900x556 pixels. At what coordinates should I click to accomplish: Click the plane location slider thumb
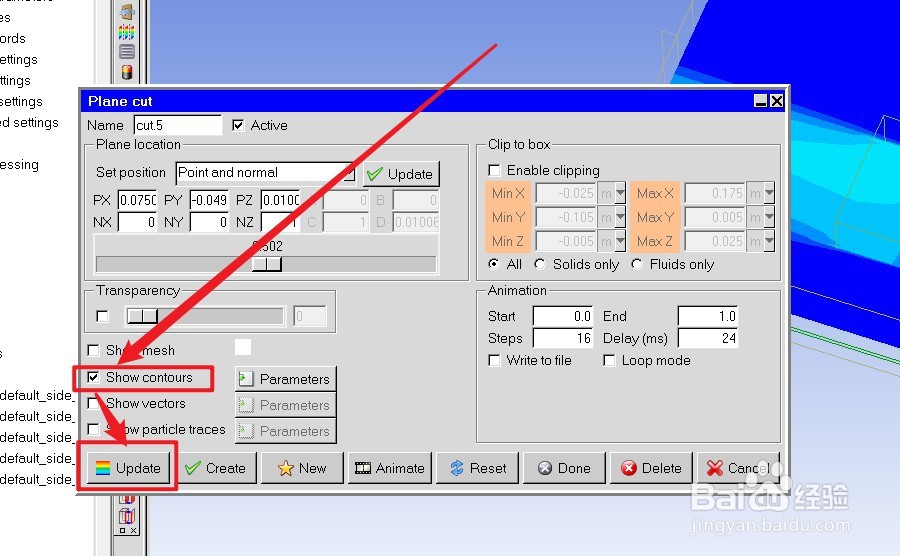click(267, 264)
